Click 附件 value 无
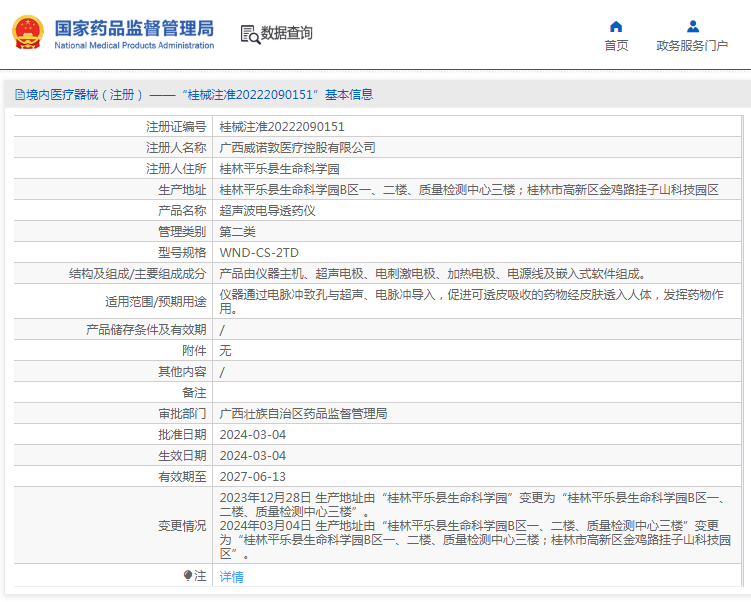Screen dimensions: 751x602 tap(225, 351)
